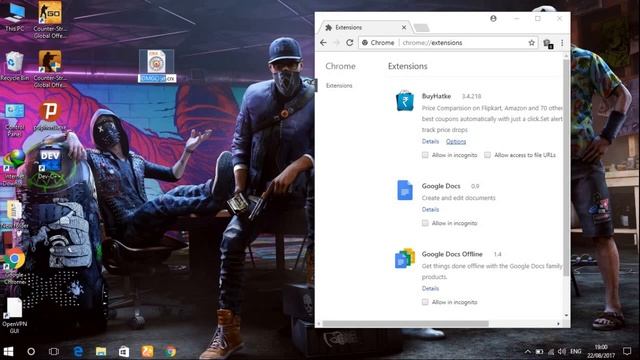
Task: Open the BuyHatke extension toolbar icon
Action: click(x=547, y=43)
